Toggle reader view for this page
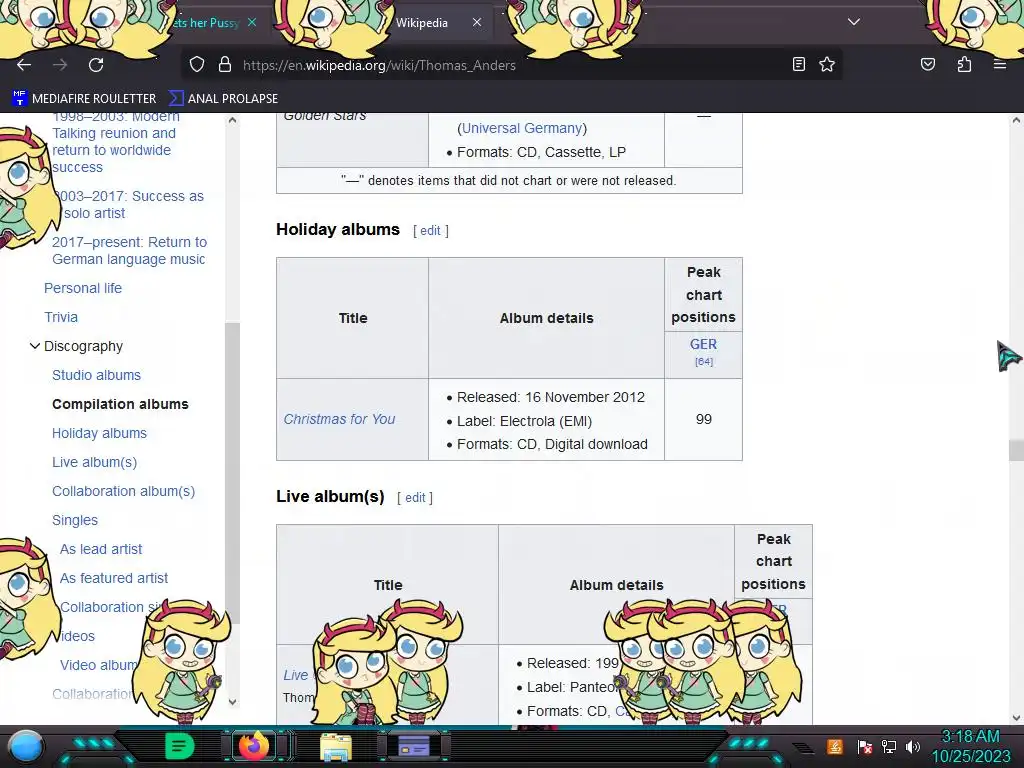 click(798, 64)
